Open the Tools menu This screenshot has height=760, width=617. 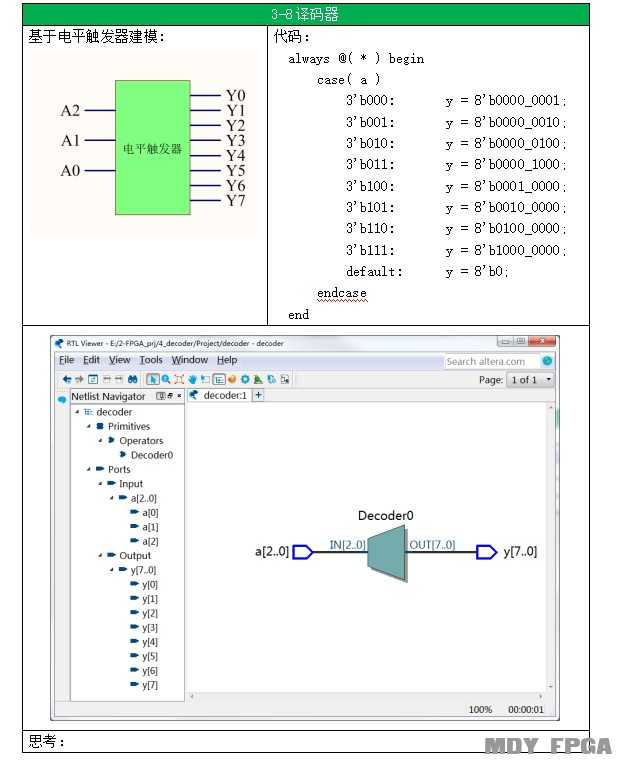pos(151,360)
